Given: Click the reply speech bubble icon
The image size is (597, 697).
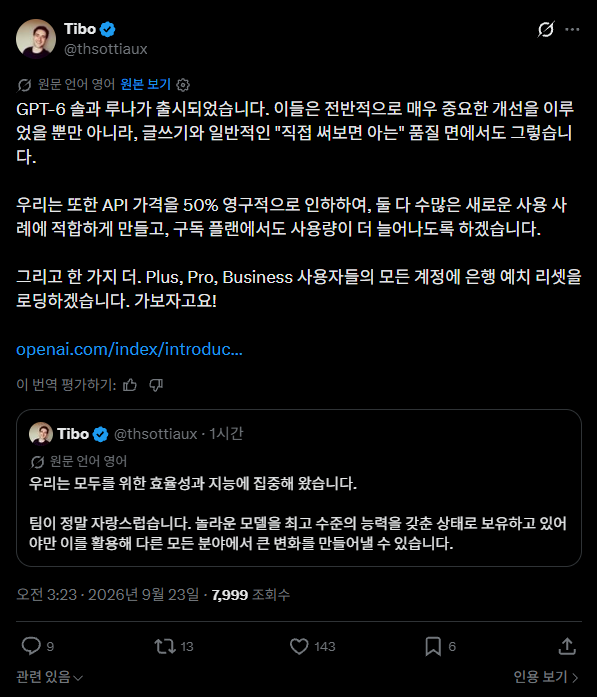Looking at the screenshot, I should coord(31,646).
